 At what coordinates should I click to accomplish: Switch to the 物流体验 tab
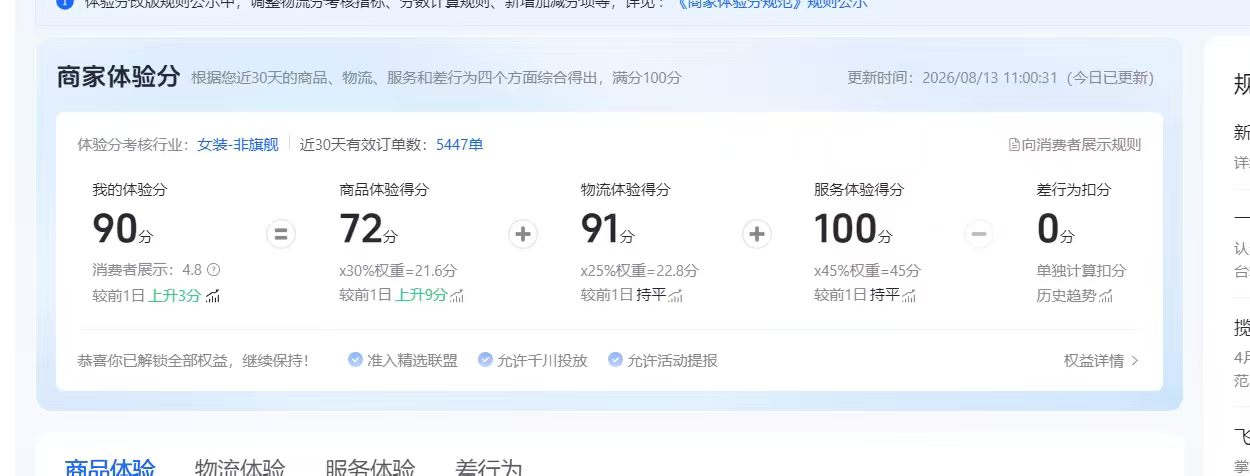coord(240,468)
